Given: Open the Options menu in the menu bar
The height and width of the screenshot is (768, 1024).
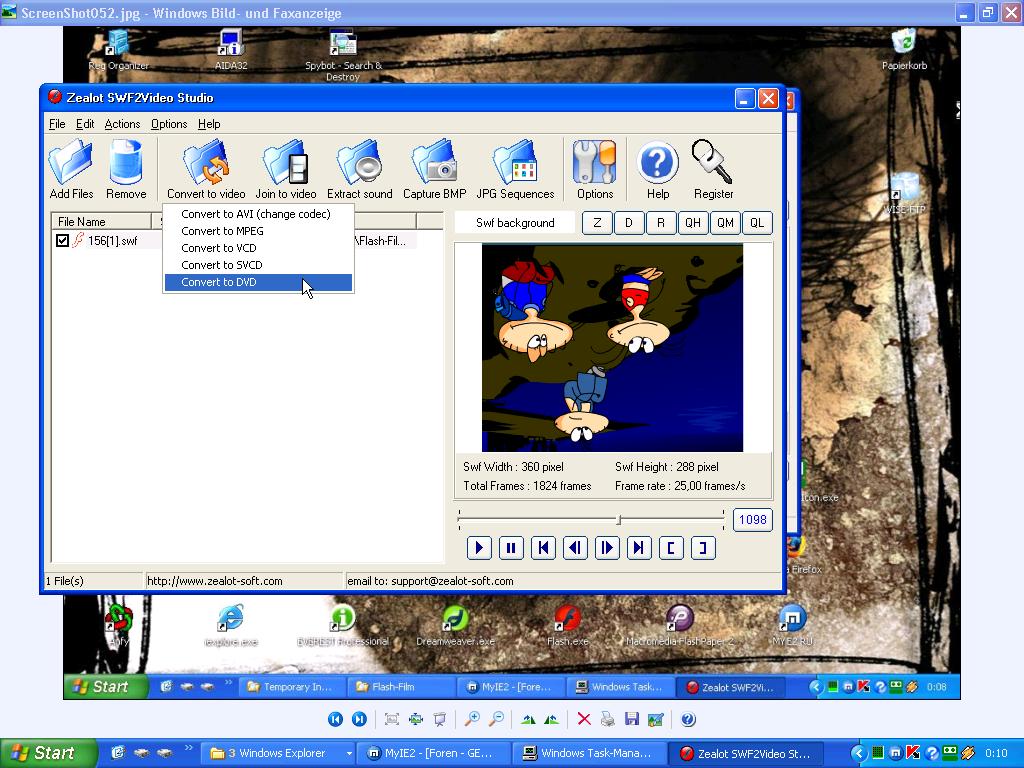Looking at the screenshot, I should pos(168,124).
